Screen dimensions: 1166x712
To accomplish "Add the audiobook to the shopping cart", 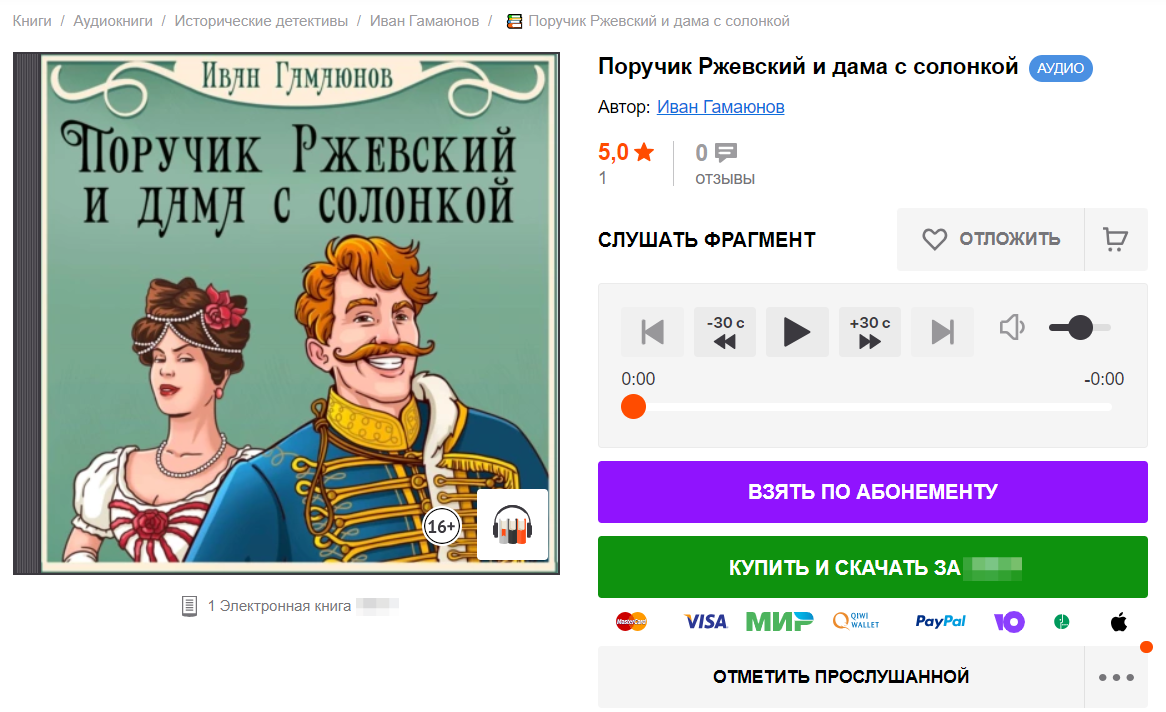I will (1115, 240).
